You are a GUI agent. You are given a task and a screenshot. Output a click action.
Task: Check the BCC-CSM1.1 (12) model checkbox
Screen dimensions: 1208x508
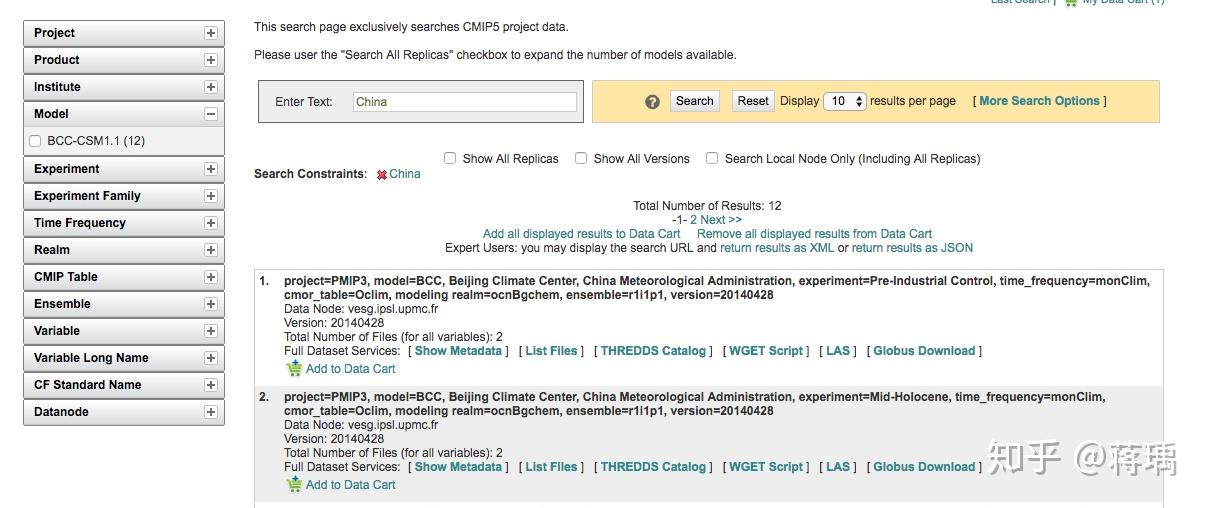pos(36,141)
